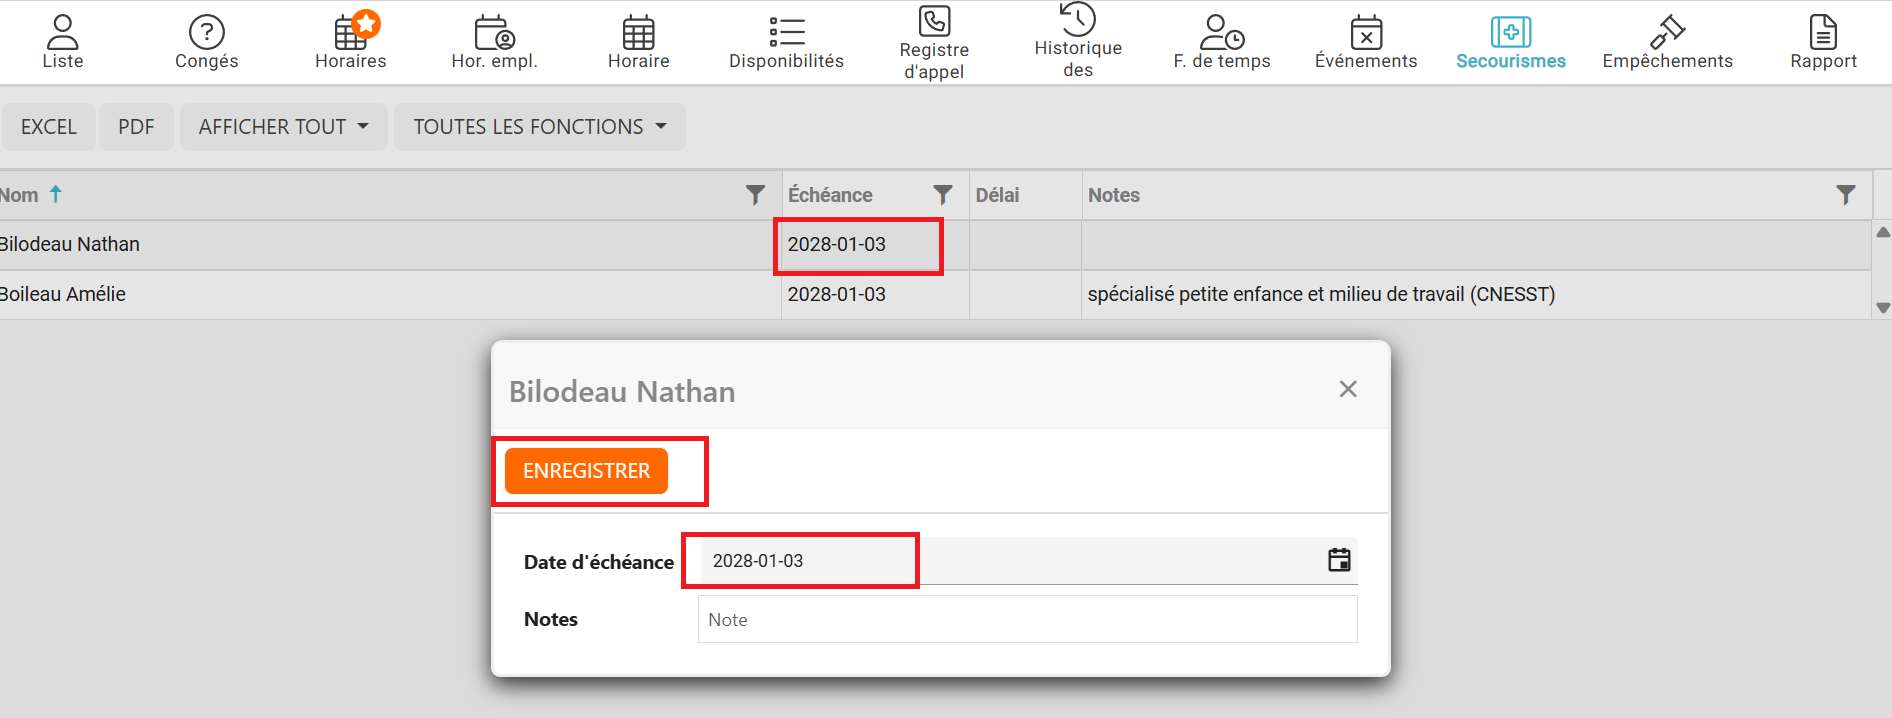The width and height of the screenshot is (1892, 718).
Task: Expand the AFFICHER TOUT dropdown
Action: [x=283, y=127]
